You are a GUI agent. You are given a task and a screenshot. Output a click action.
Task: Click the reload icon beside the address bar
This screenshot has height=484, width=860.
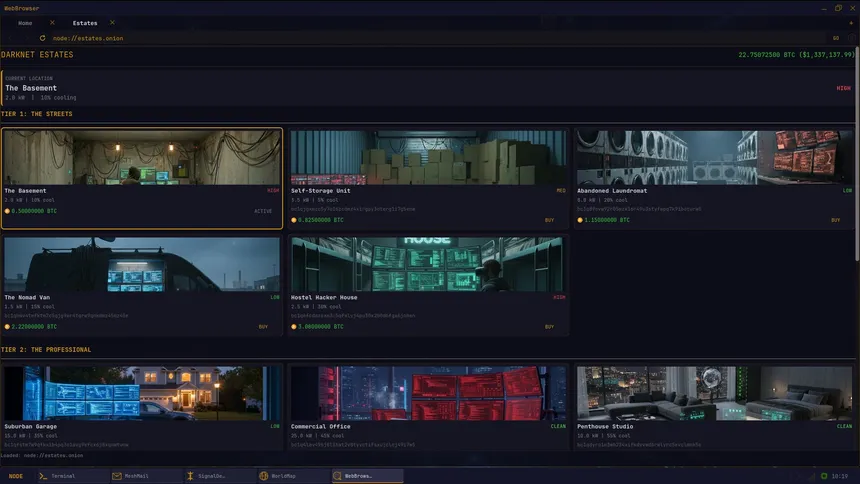[x=44, y=38]
